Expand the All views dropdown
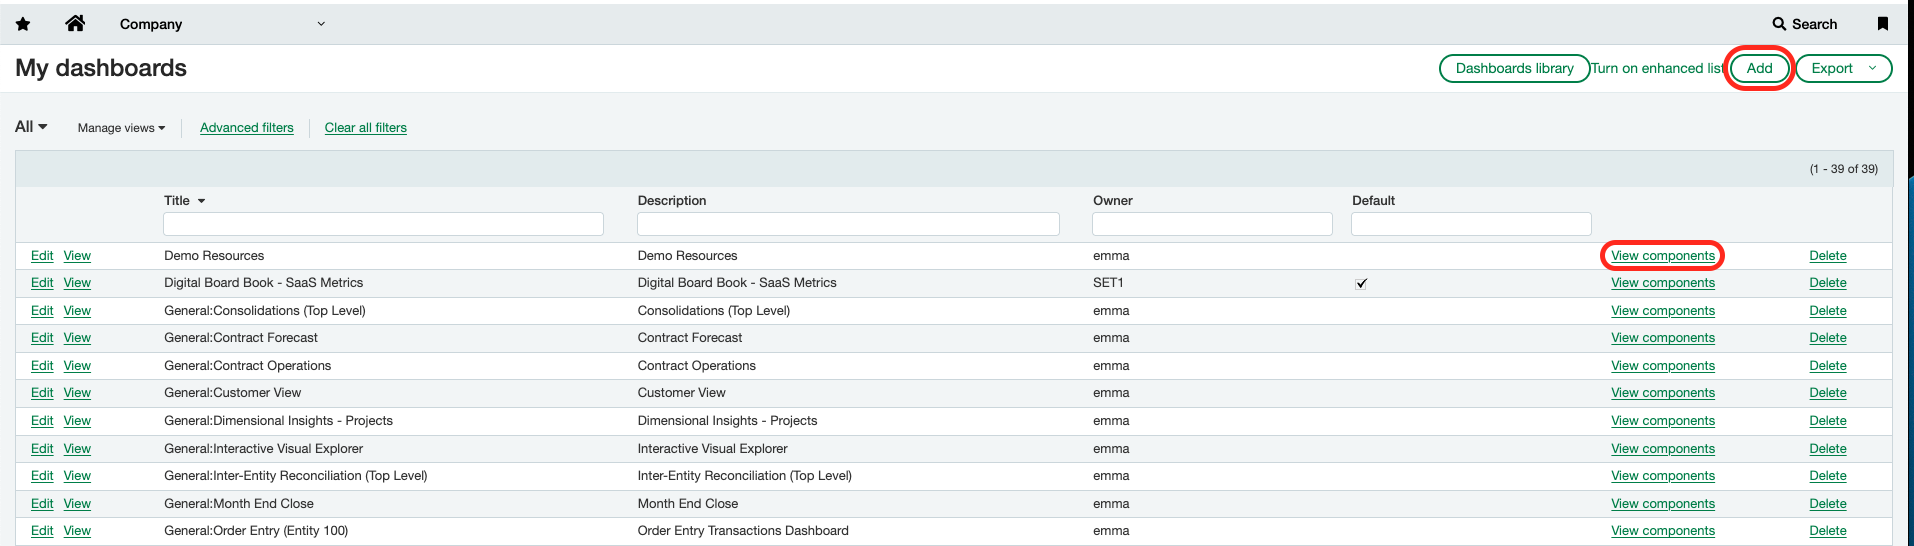The width and height of the screenshot is (1914, 546). pyautogui.click(x=31, y=127)
